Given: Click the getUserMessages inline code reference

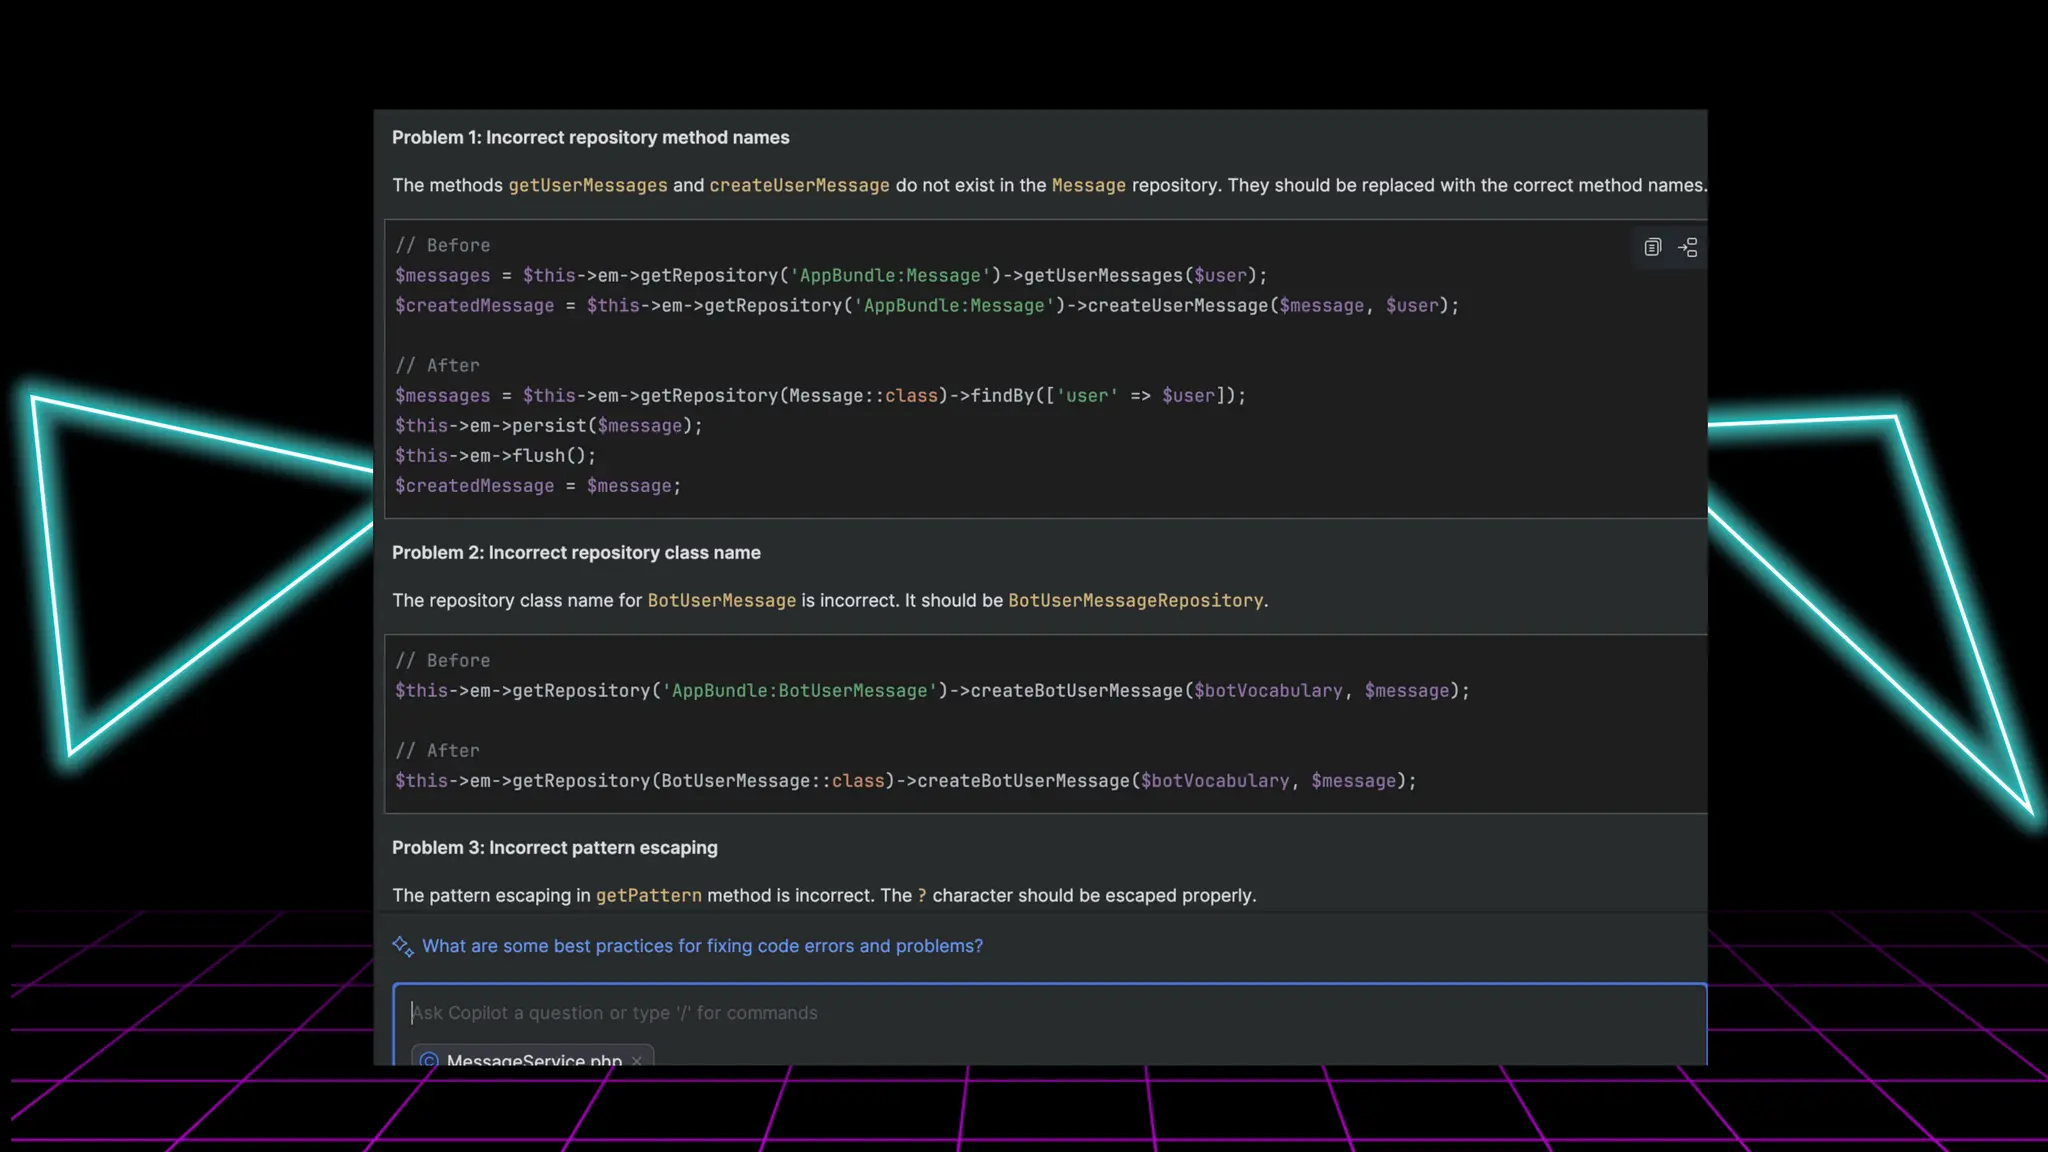Looking at the screenshot, I should pyautogui.click(x=587, y=185).
